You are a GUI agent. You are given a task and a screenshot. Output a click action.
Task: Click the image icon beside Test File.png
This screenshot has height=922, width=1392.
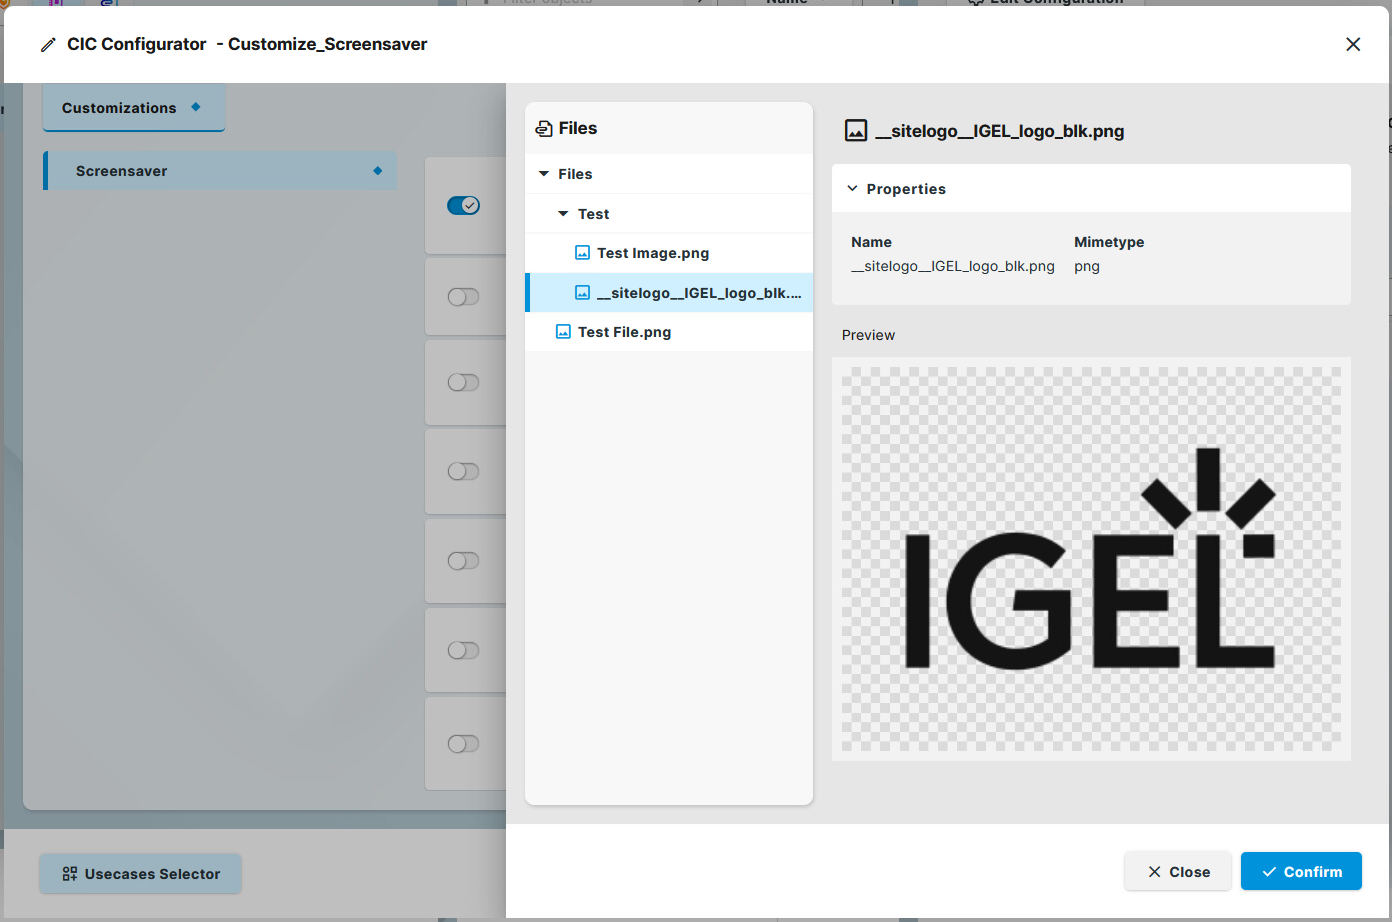click(563, 332)
